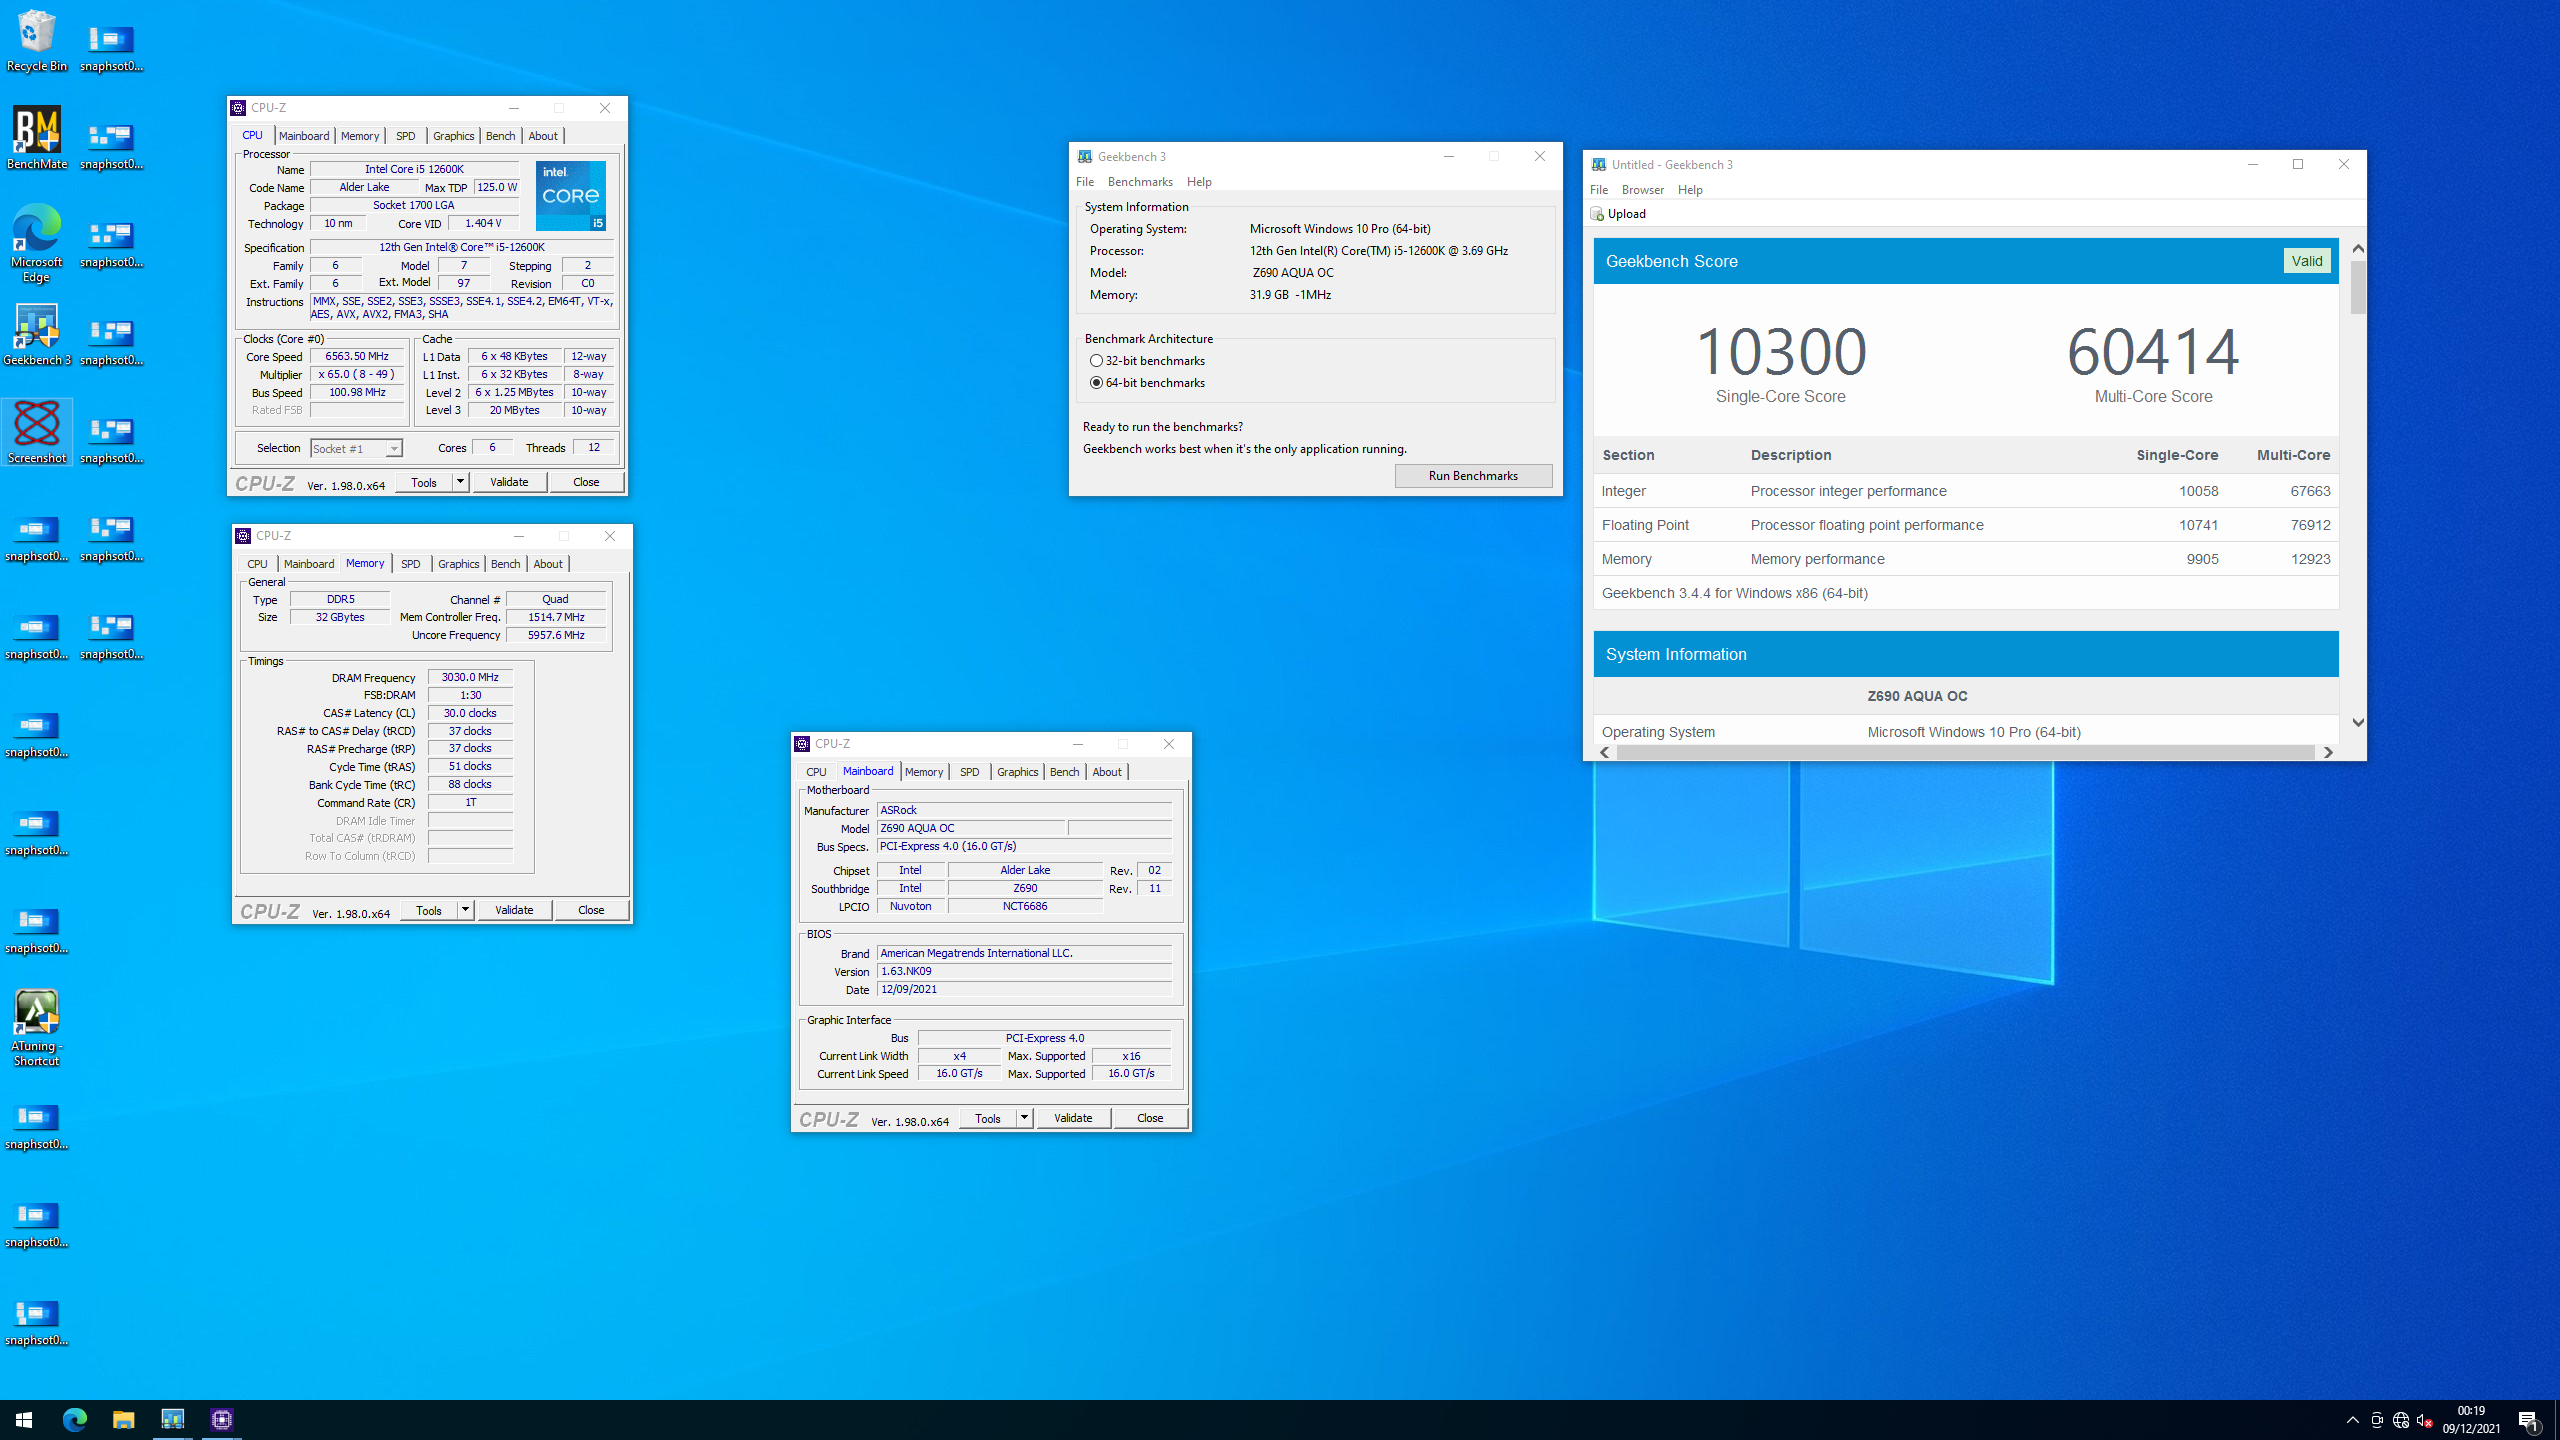
Task: Open the ATuning - Shortcut desktop icon
Action: tap(37, 1028)
